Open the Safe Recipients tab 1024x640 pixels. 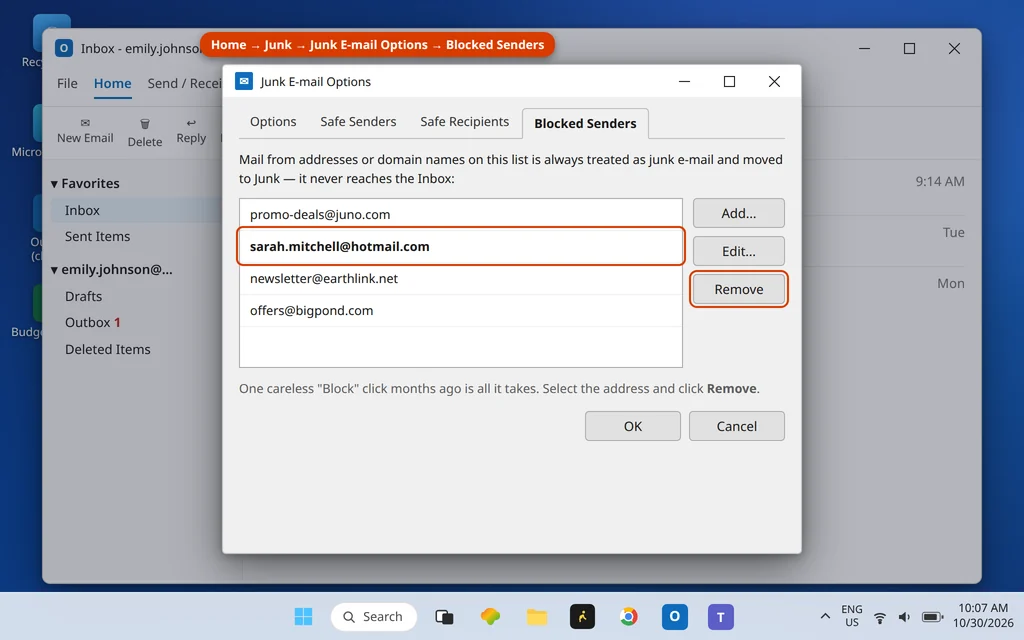tap(464, 121)
